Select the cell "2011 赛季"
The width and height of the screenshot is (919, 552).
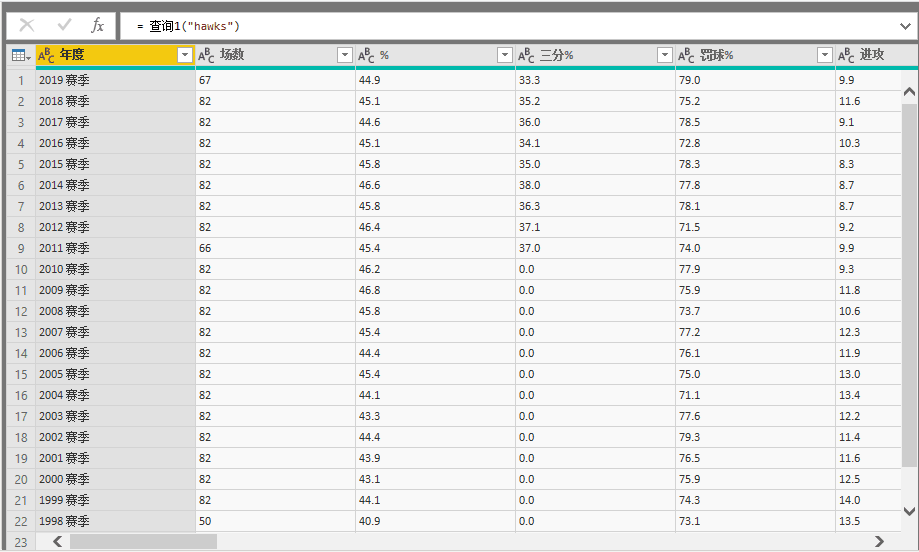click(115, 248)
